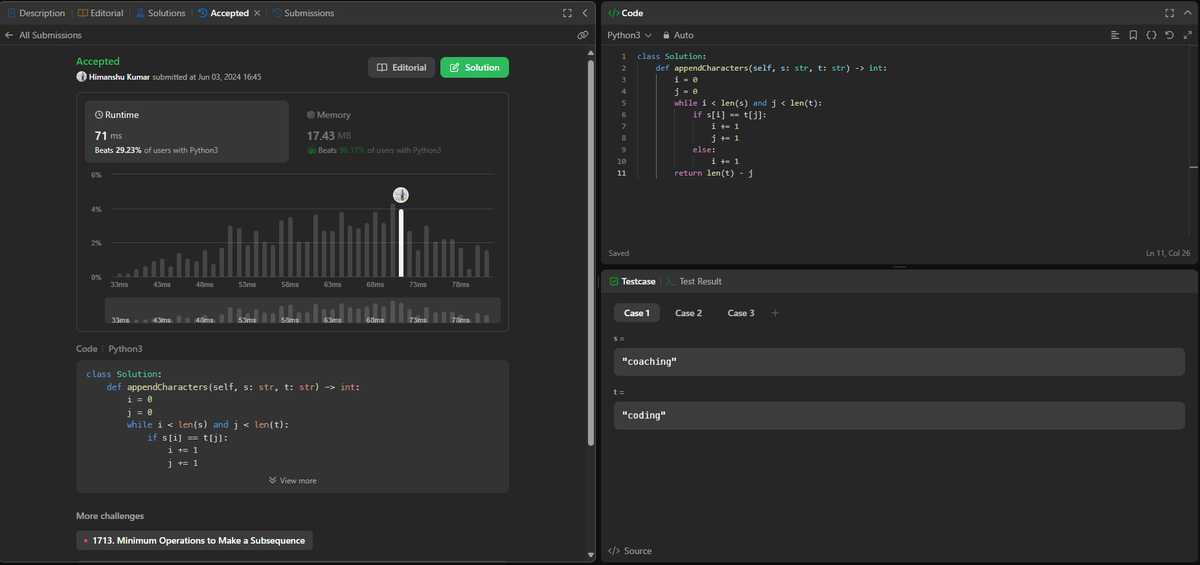Switch to the Test Result tab

click(694, 282)
